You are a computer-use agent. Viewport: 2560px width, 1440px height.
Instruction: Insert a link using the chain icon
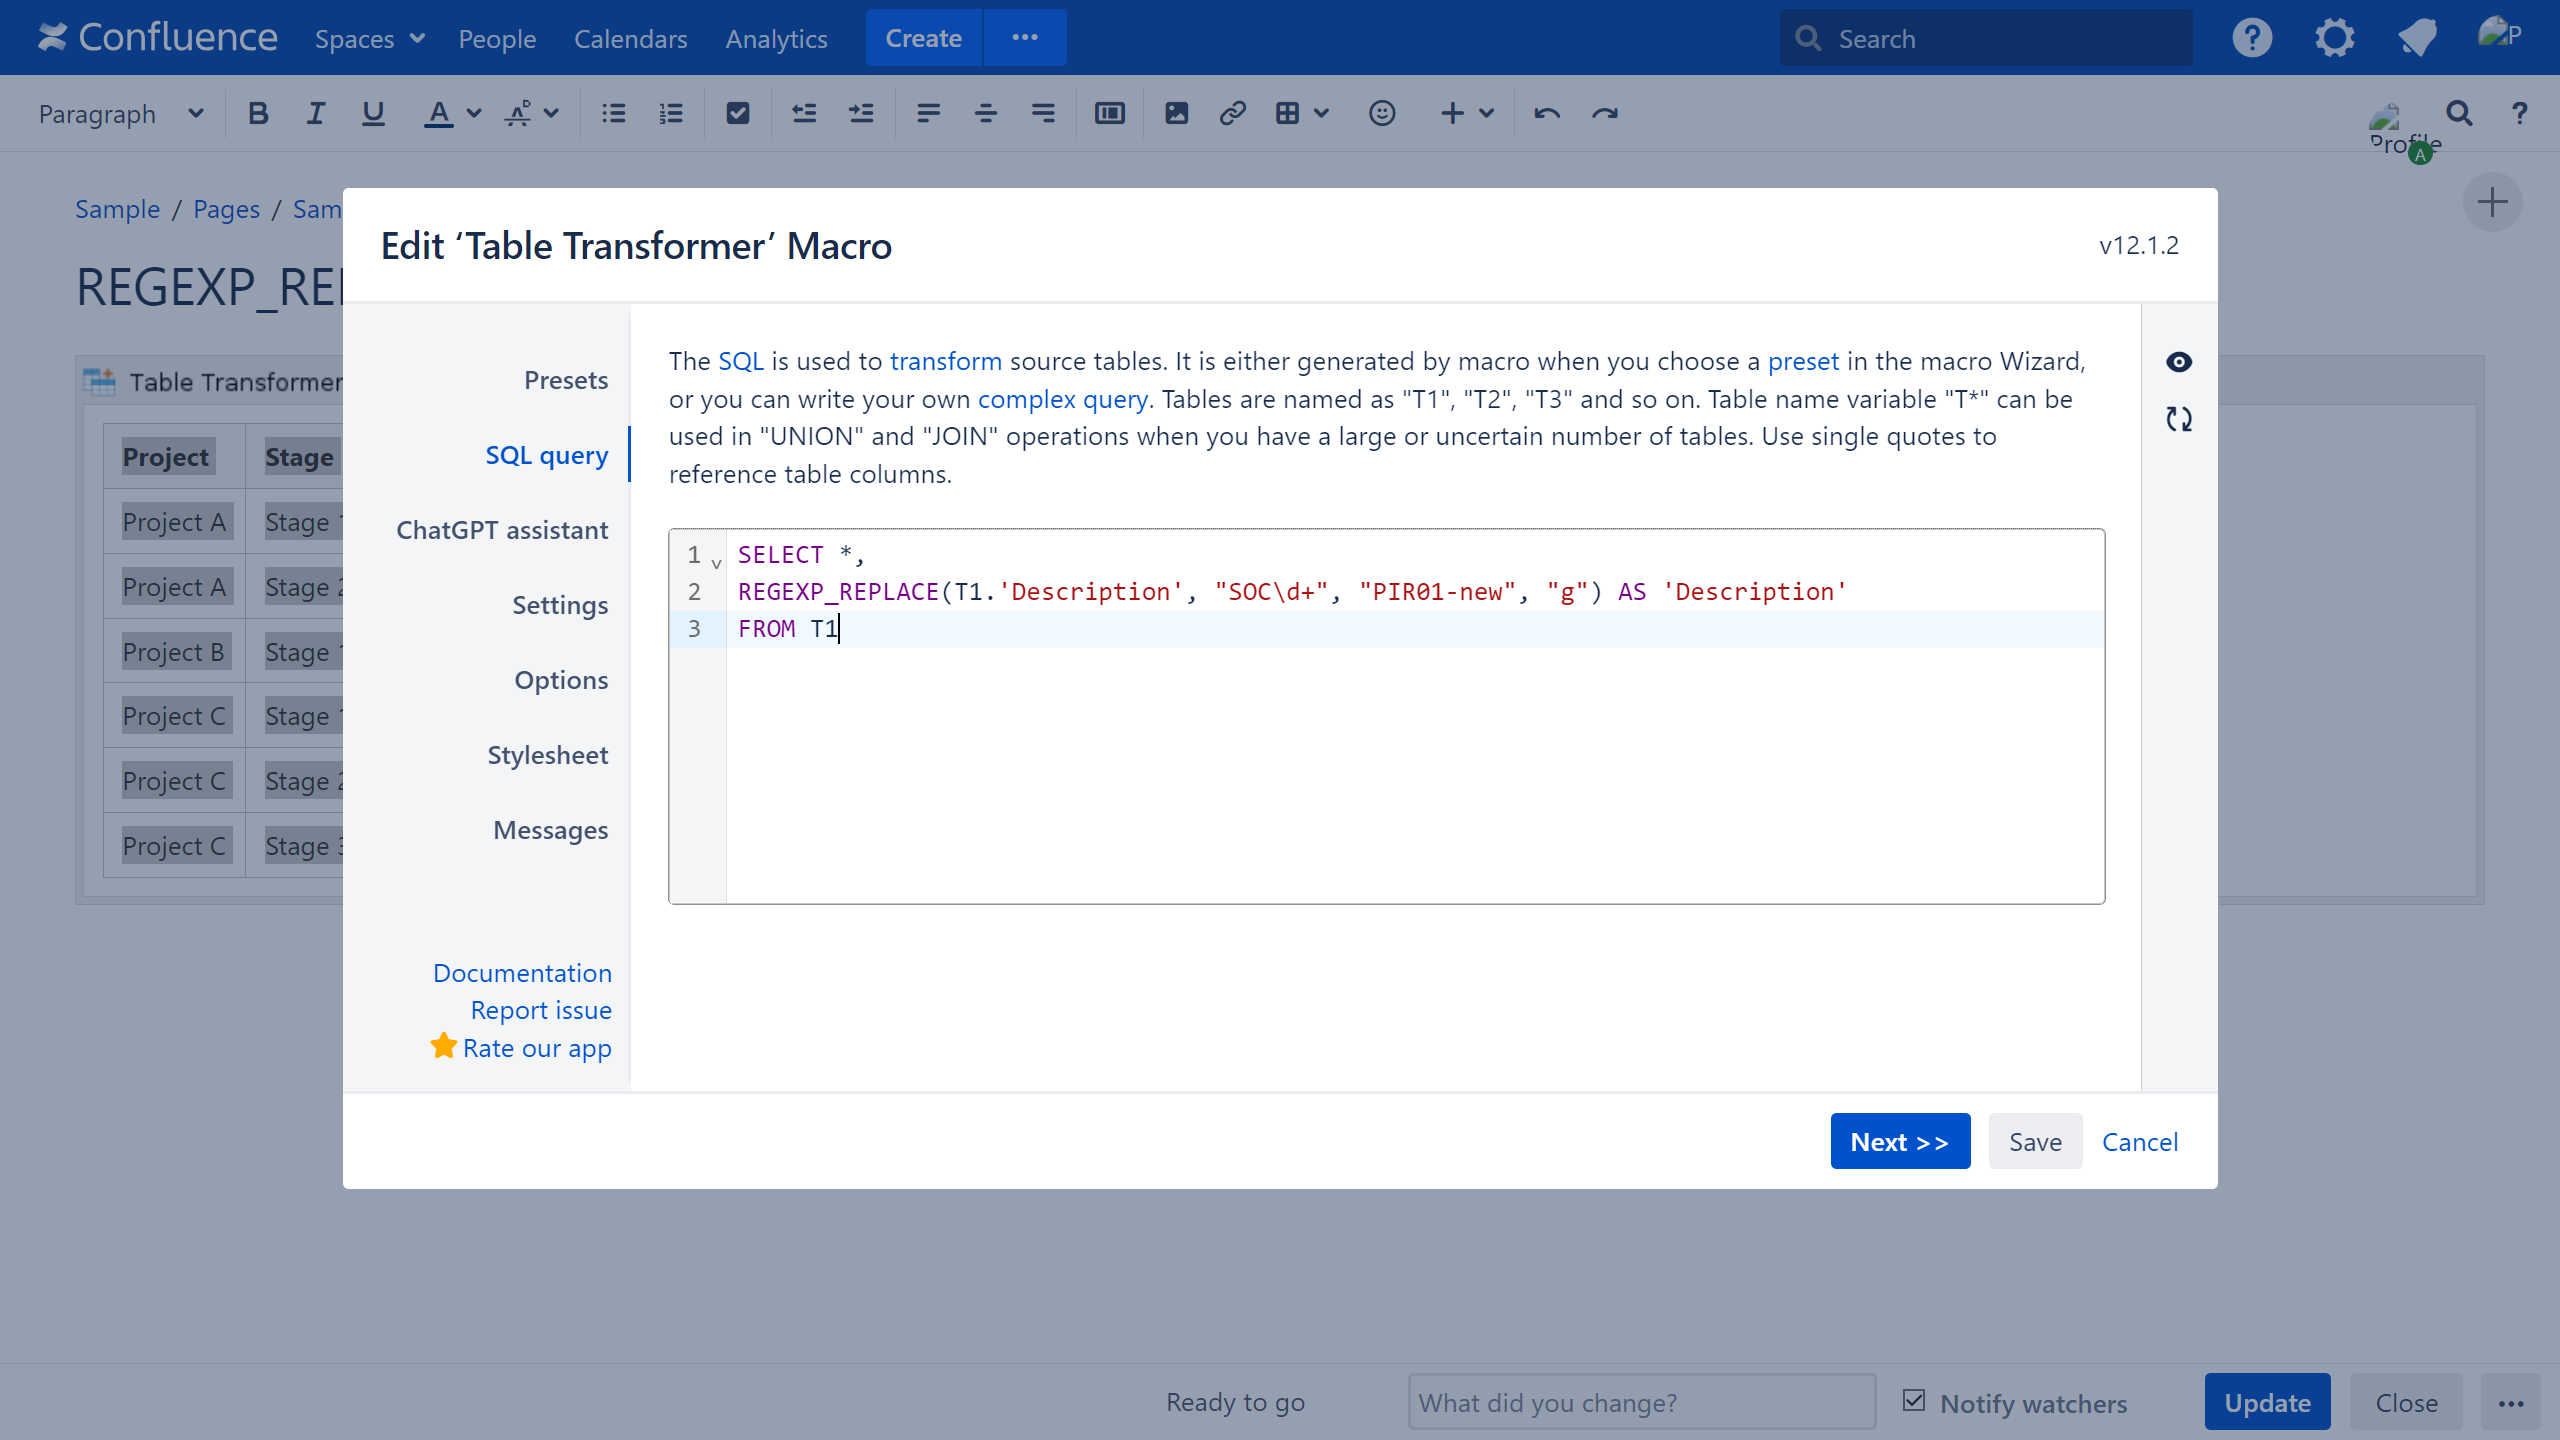[1232, 114]
